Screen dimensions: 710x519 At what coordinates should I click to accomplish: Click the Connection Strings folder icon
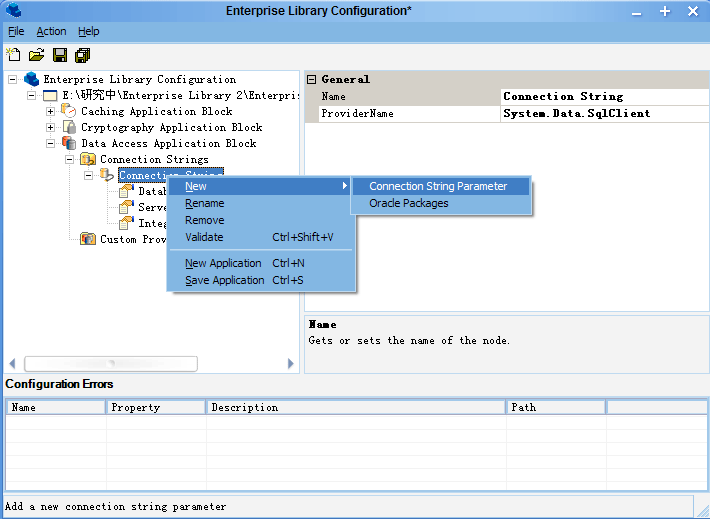coord(88,159)
